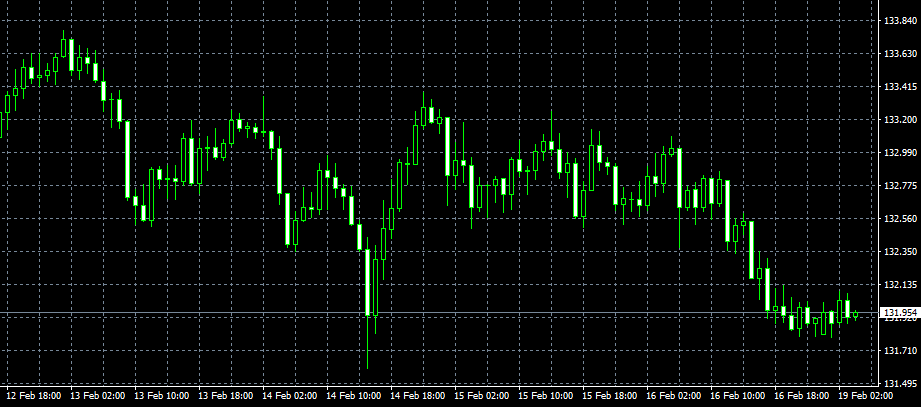This screenshot has height=407, width=921.
Task: Select the 13 Feb 18:00 time label
Action: tap(226, 396)
